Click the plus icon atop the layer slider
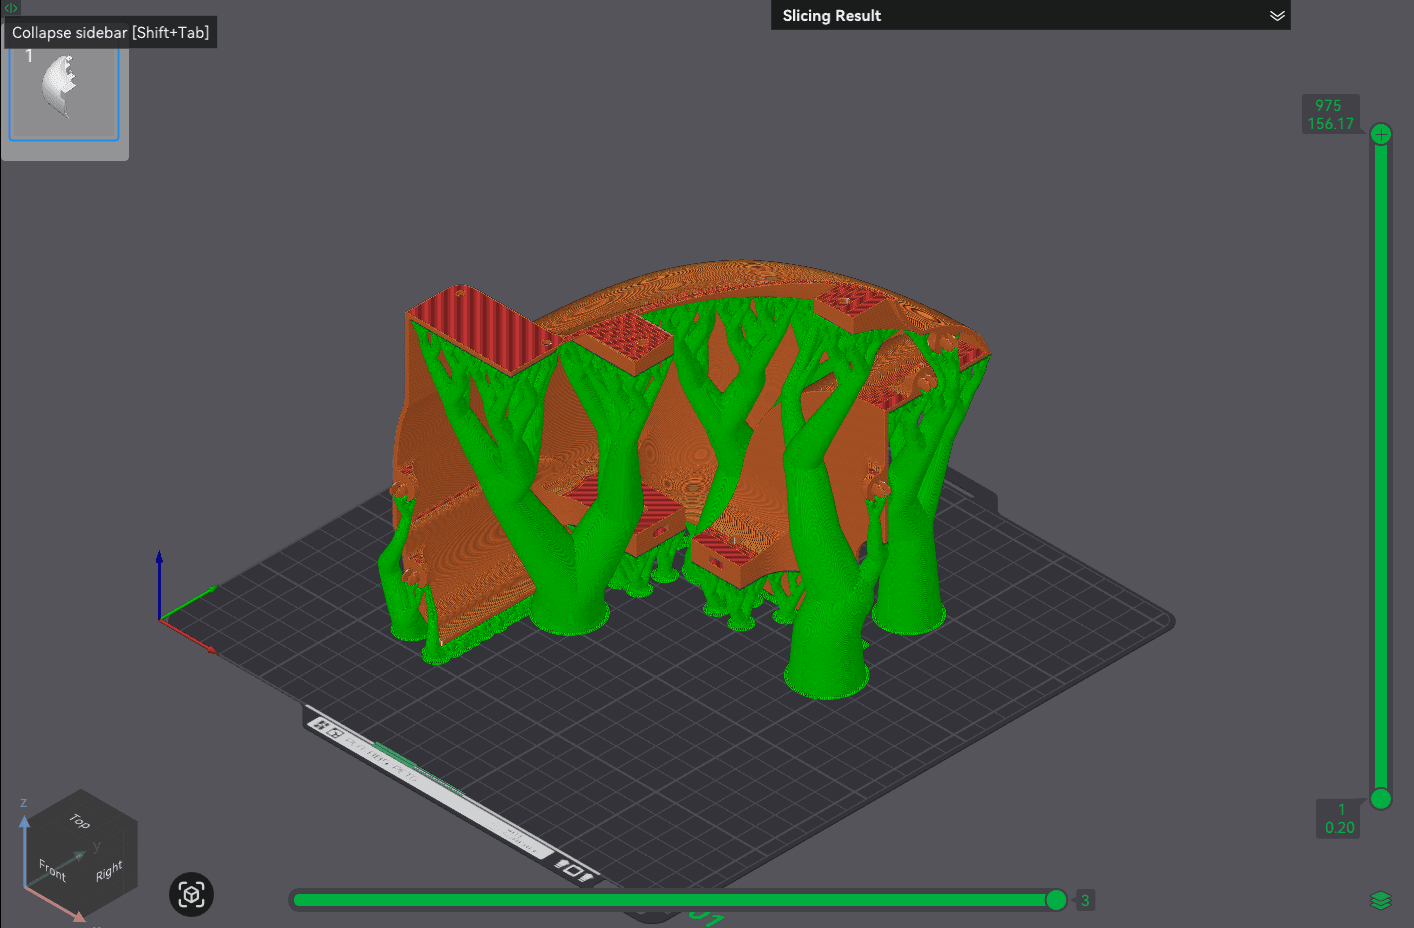The width and height of the screenshot is (1414, 928). point(1381,133)
